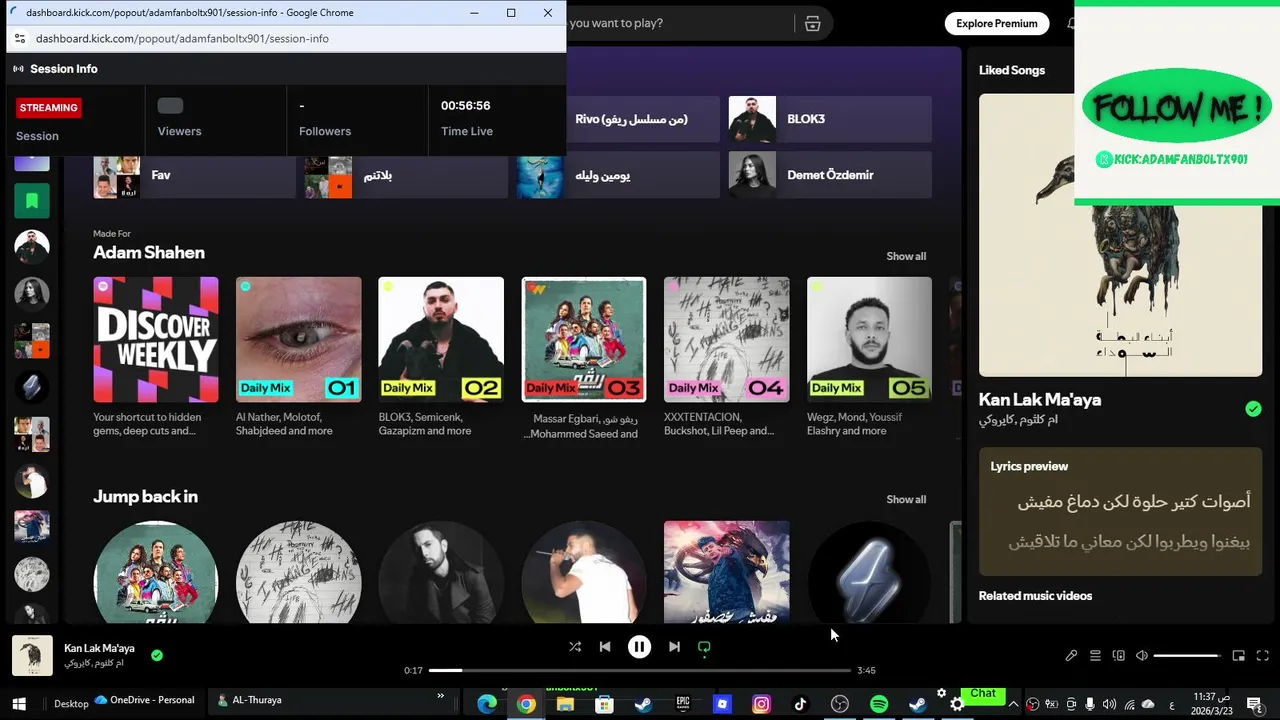
Task: Switch to OBS Studio in the taskbar
Action: click(840, 704)
